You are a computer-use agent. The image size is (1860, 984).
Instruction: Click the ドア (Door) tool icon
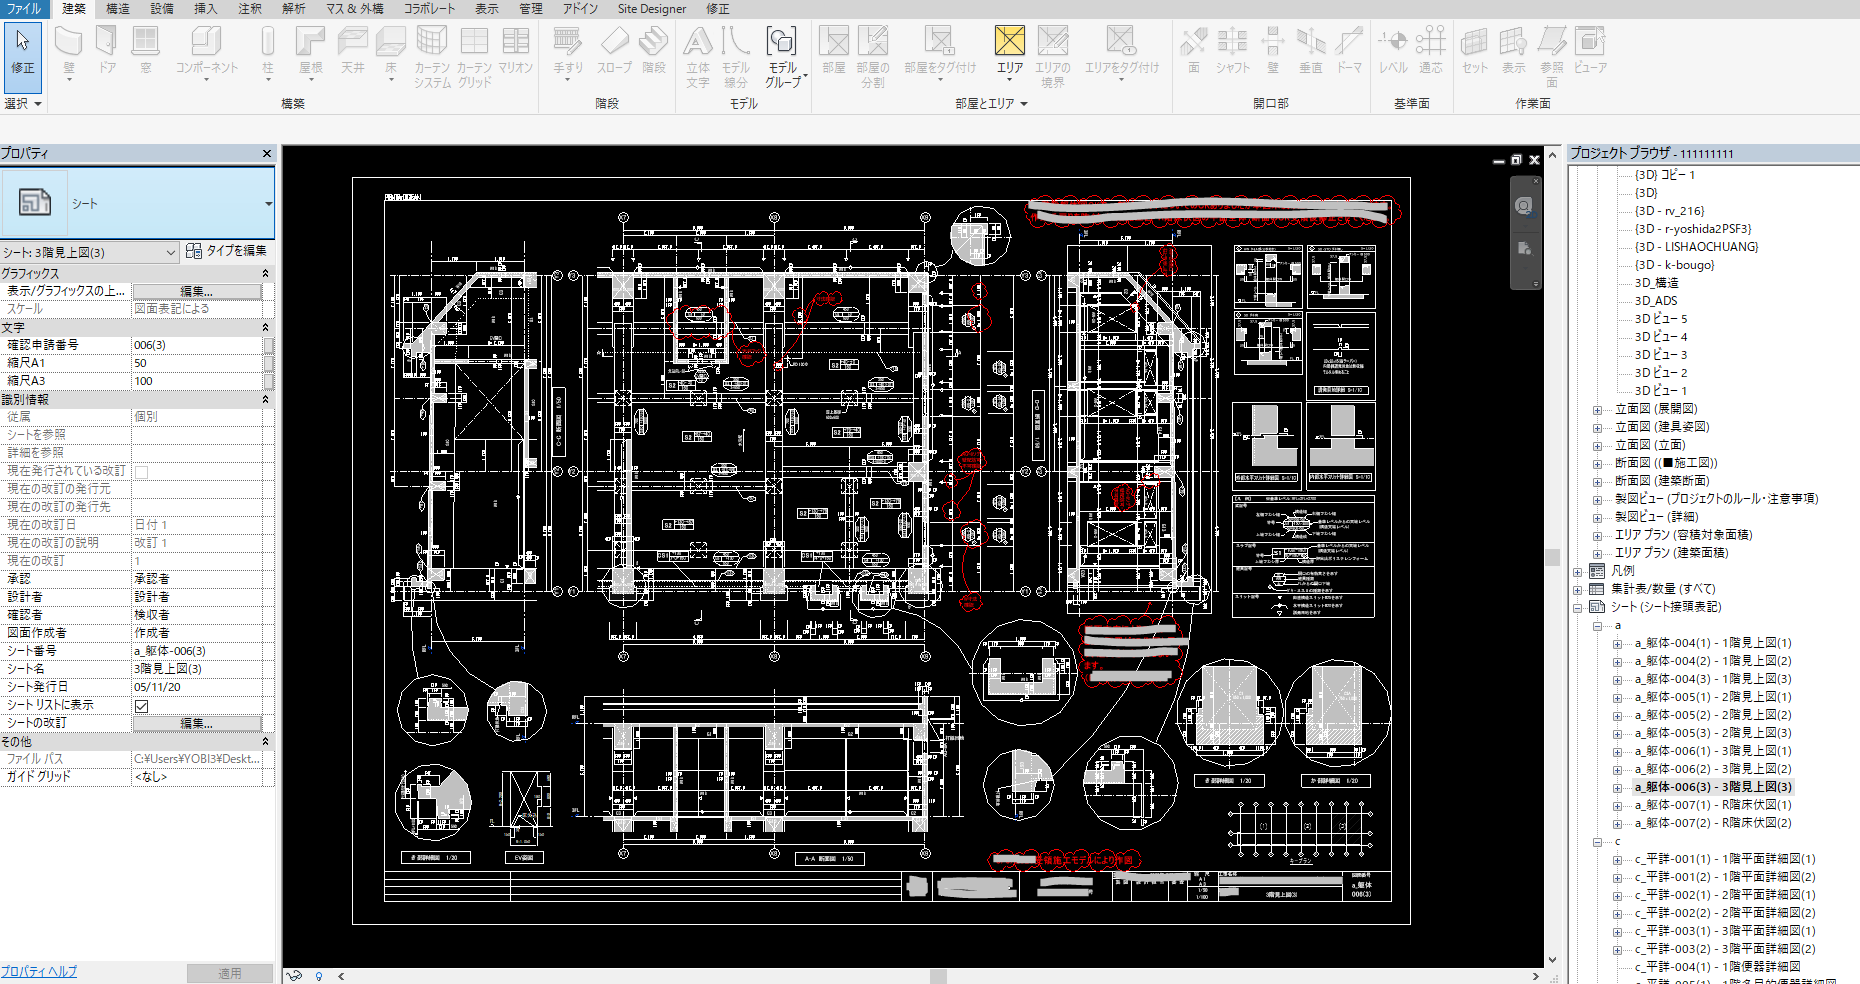[106, 42]
